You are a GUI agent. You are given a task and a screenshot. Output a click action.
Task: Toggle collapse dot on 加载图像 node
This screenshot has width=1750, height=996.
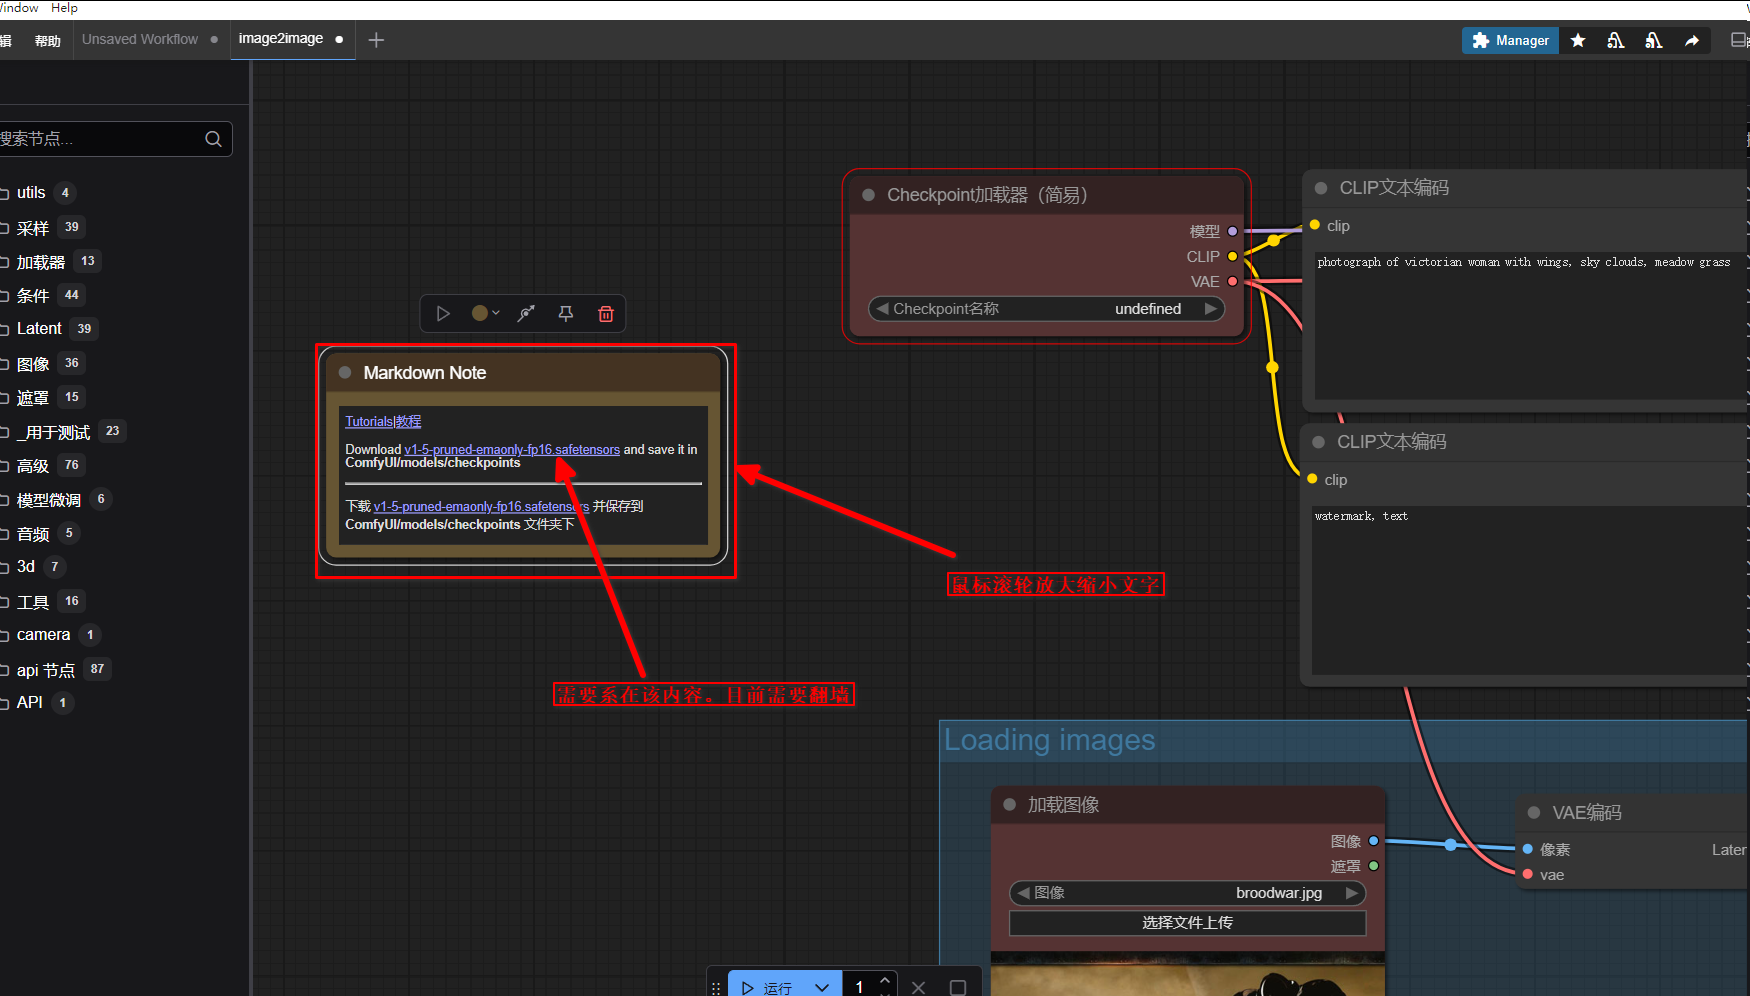point(1010,805)
